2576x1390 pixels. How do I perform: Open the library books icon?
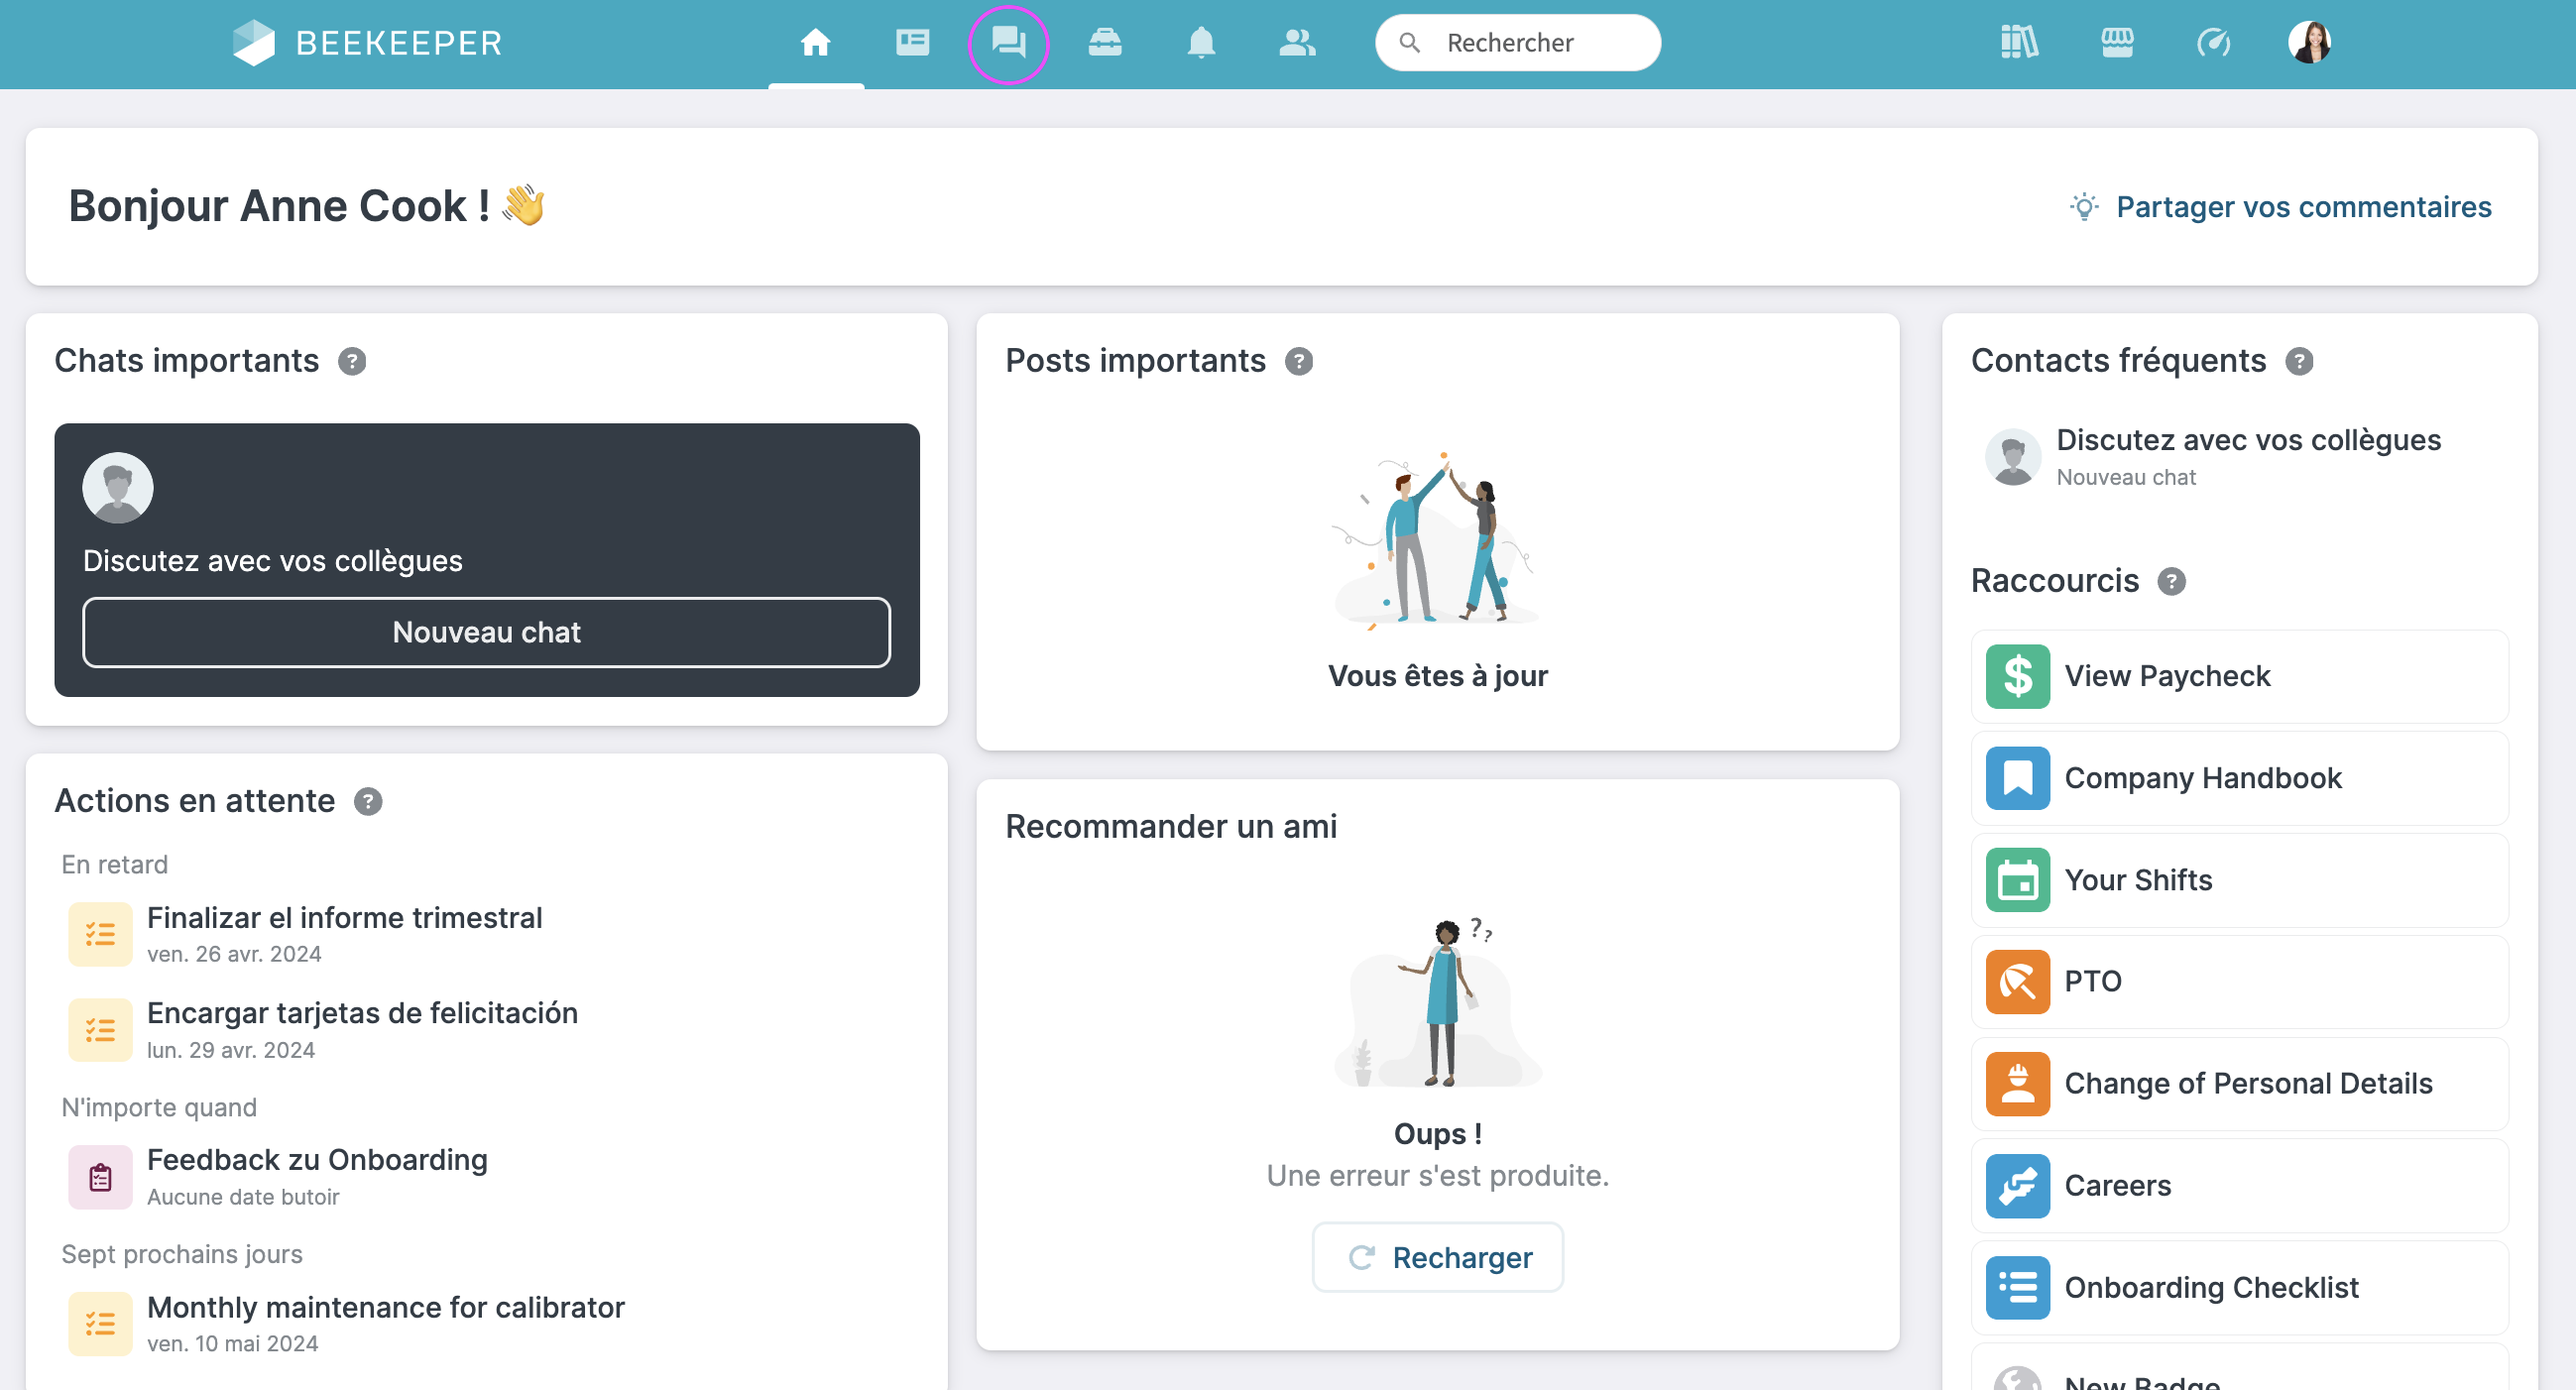click(2019, 43)
